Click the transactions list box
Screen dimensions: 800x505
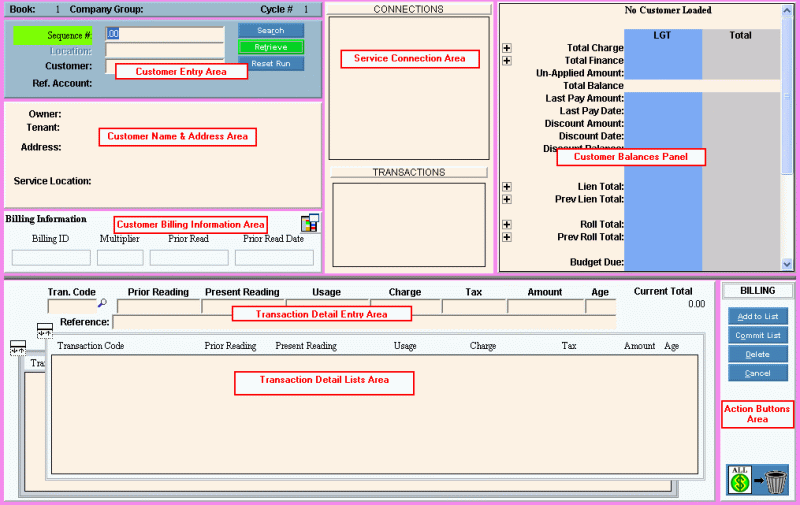(x=409, y=225)
